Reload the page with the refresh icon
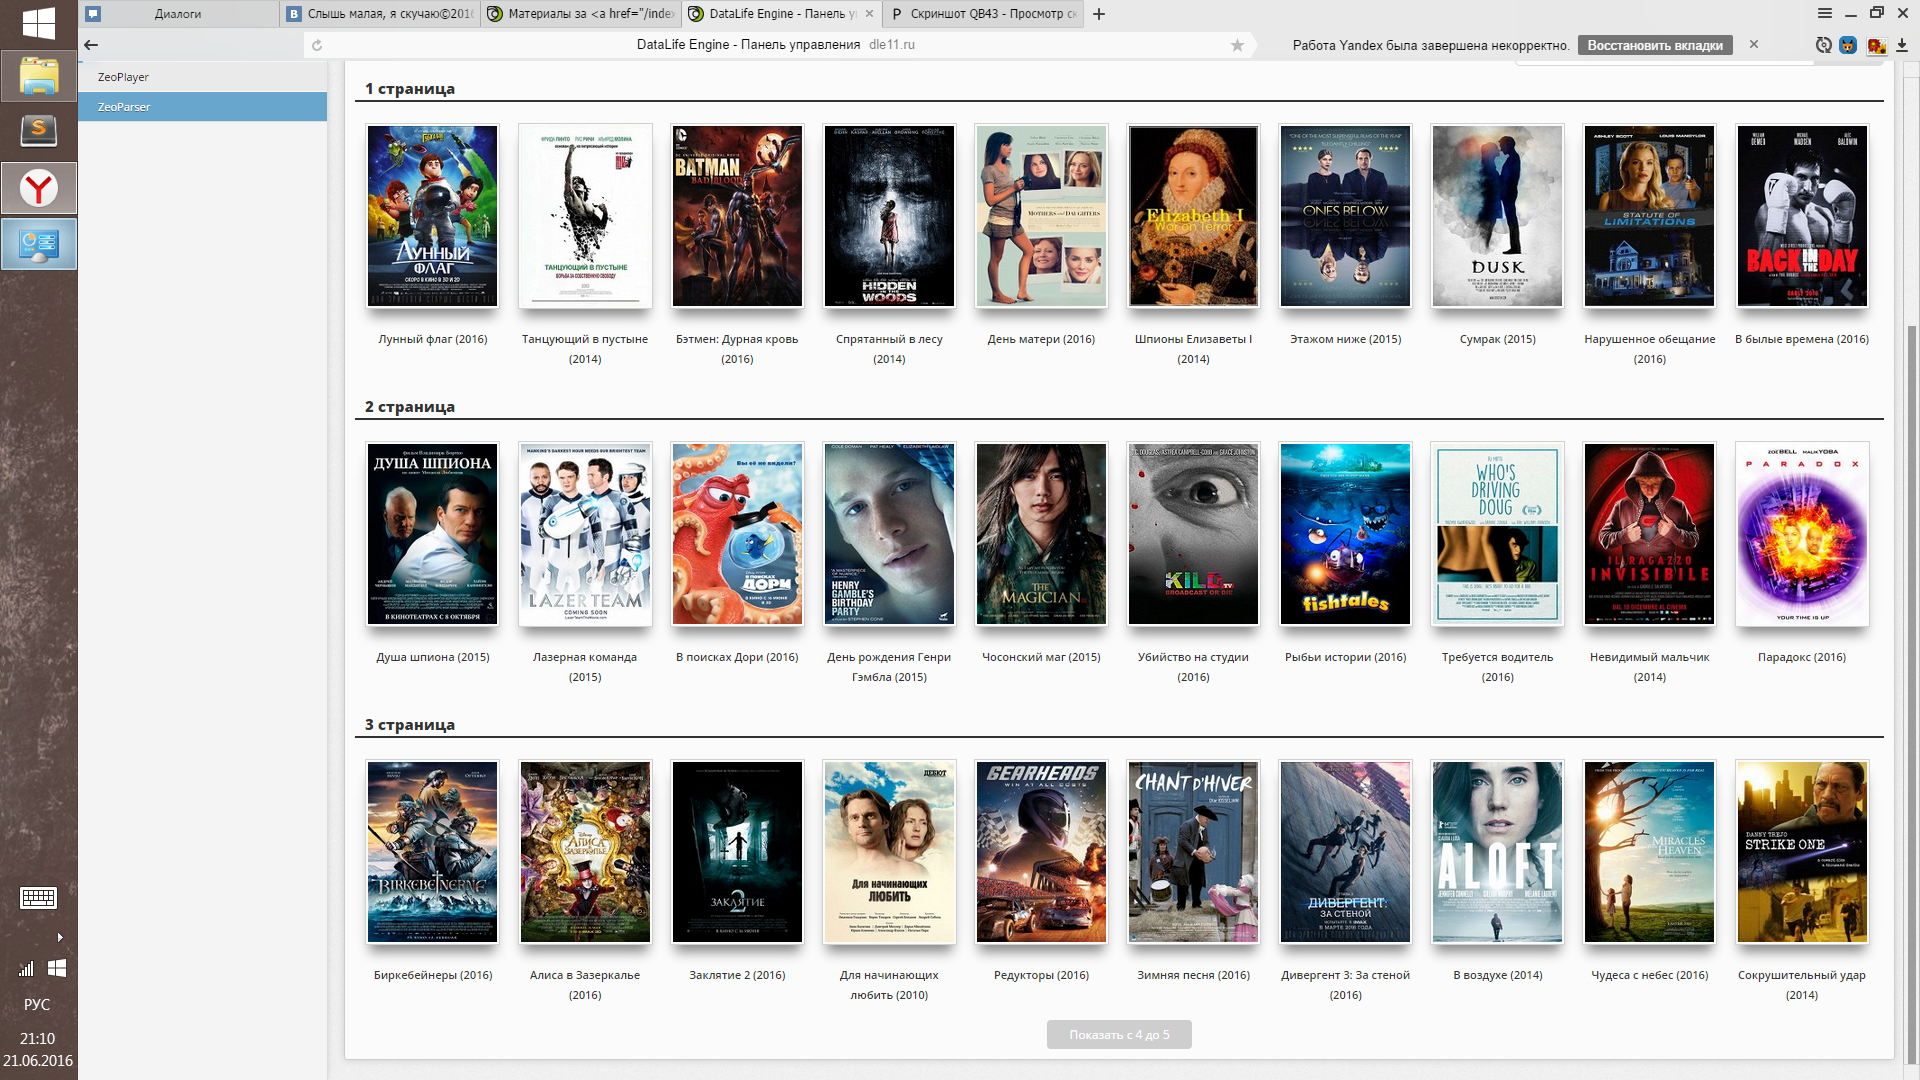 [317, 45]
